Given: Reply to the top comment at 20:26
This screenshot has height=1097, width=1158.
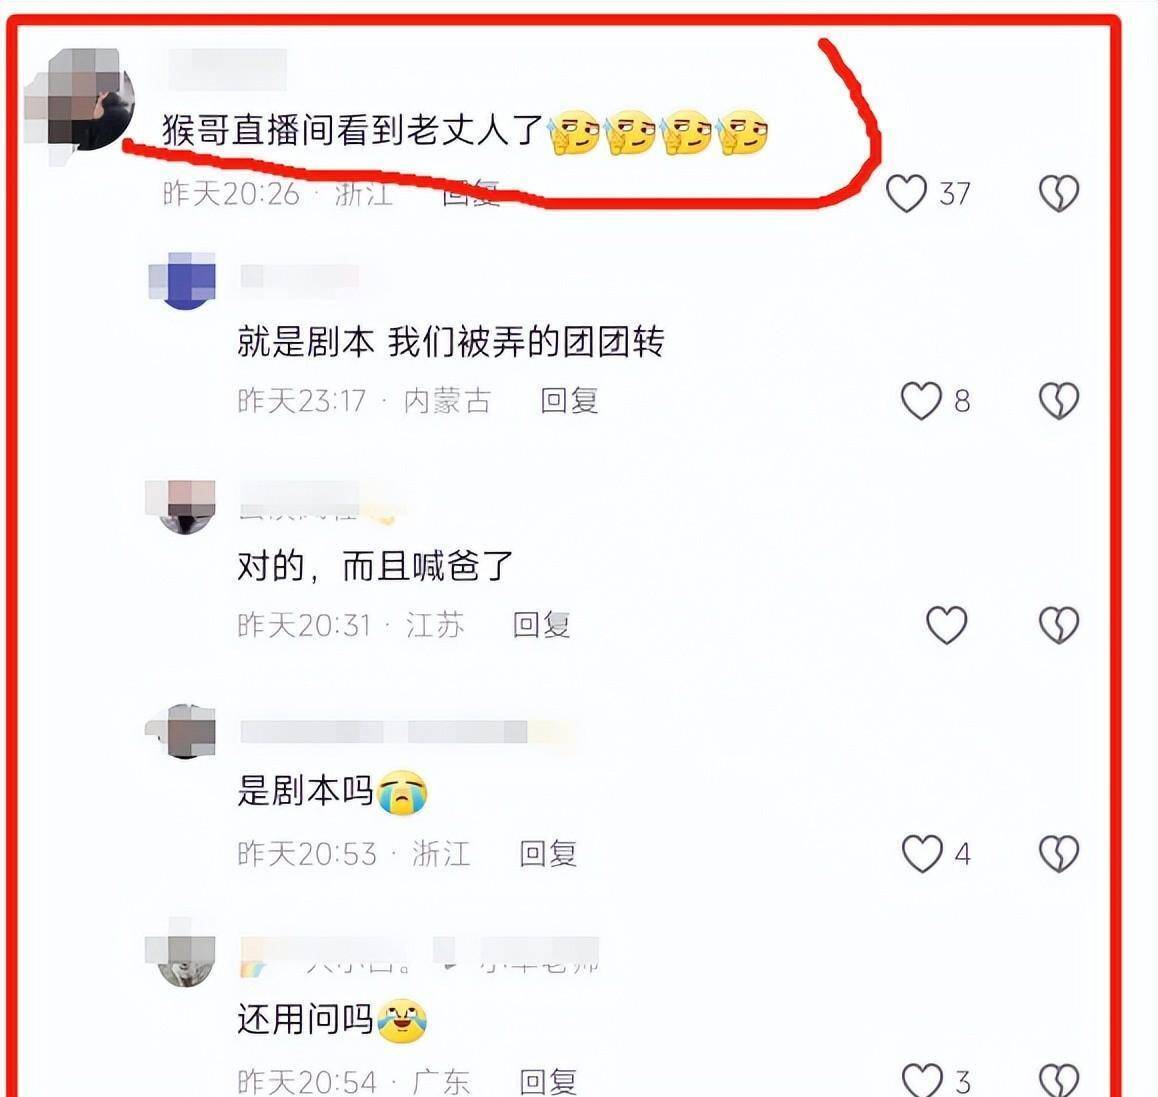Looking at the screenshot, I should (x=470, y=194).
